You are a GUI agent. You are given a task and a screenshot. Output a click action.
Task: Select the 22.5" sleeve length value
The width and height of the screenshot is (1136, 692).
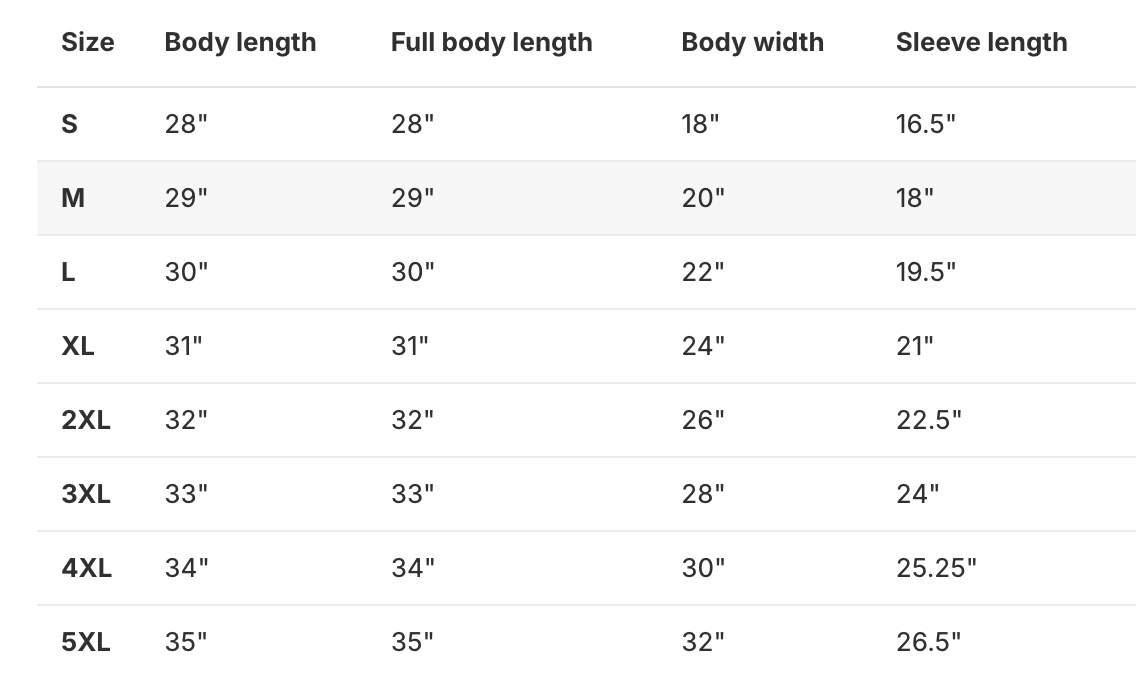pyautogui.click(x=928, y=420)
